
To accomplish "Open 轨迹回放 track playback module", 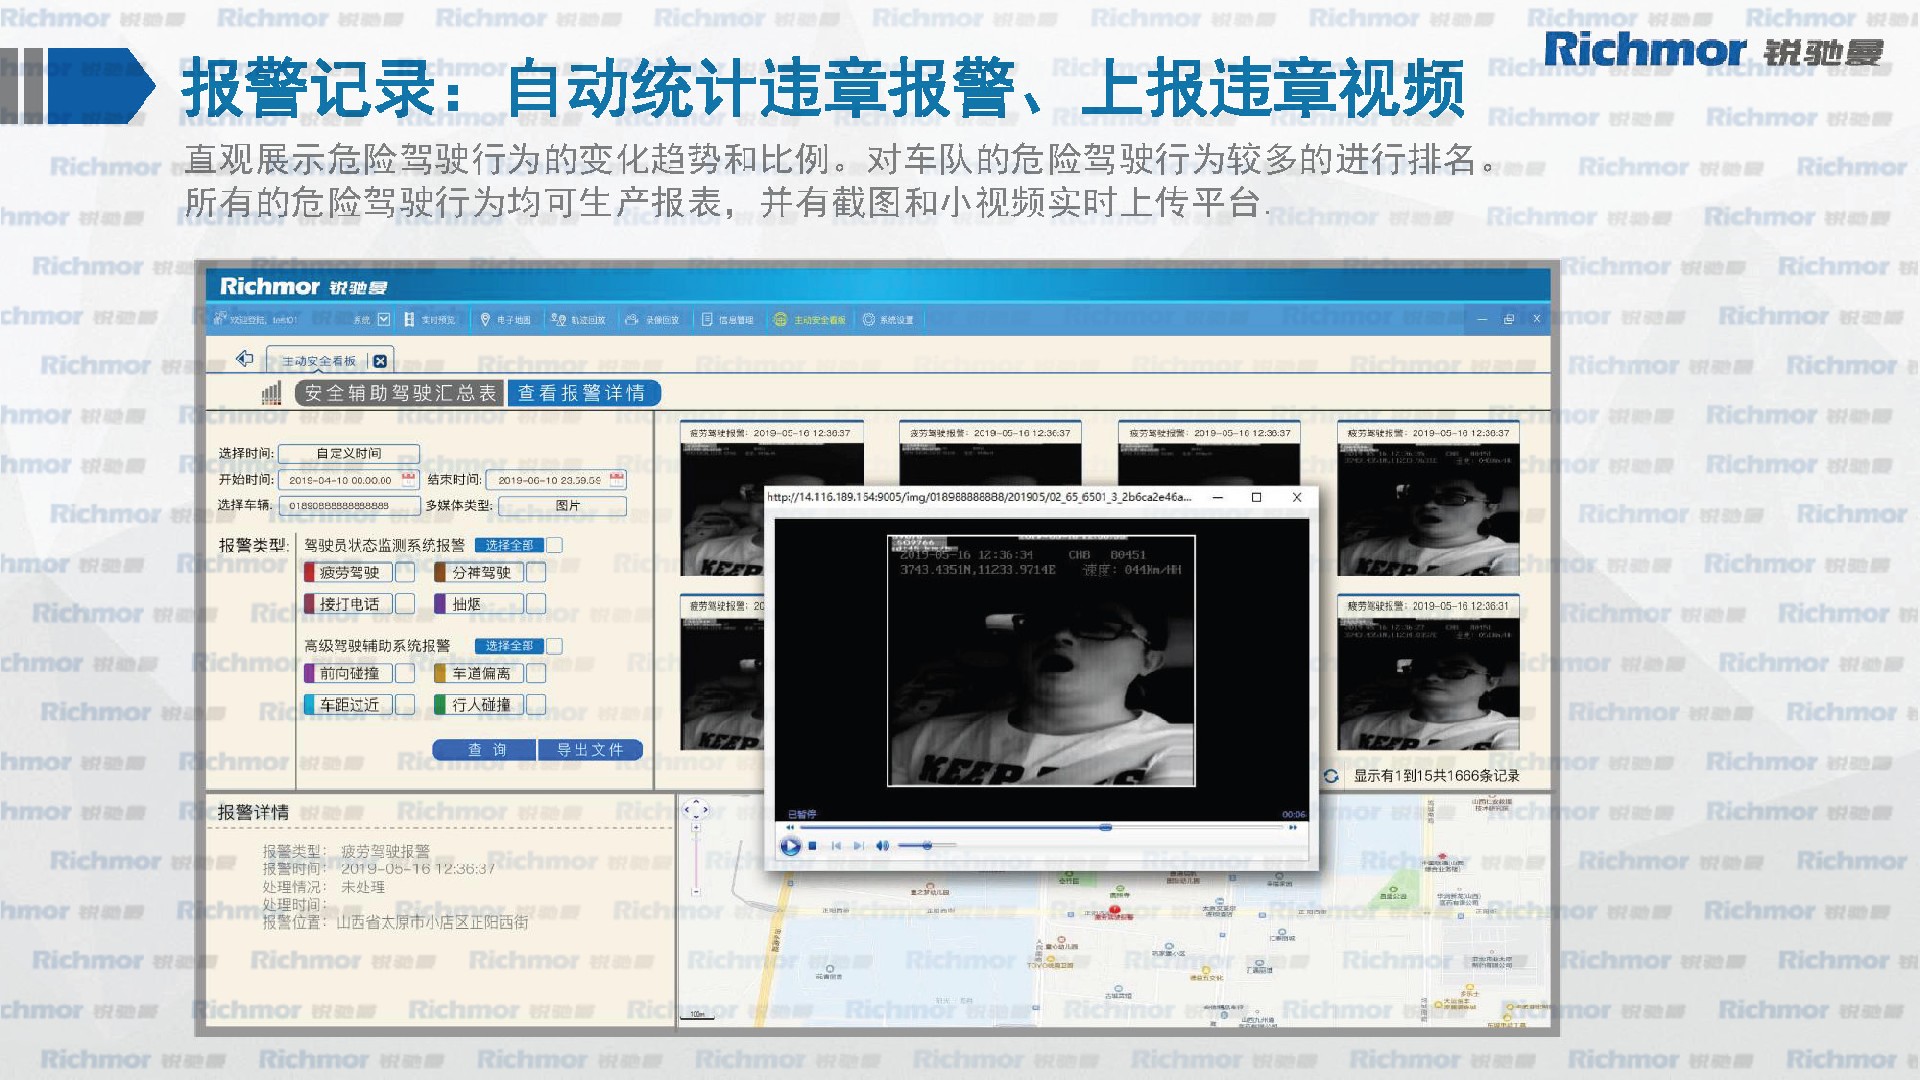I will click(x=579, y=320).
